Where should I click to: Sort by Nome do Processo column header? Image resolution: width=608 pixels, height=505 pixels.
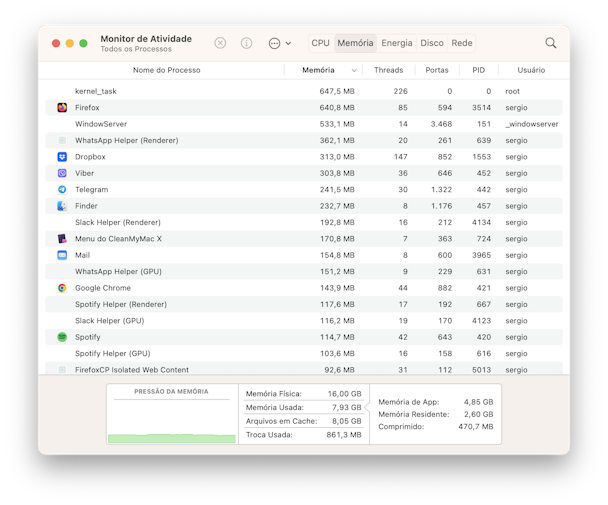coord(166,70)
